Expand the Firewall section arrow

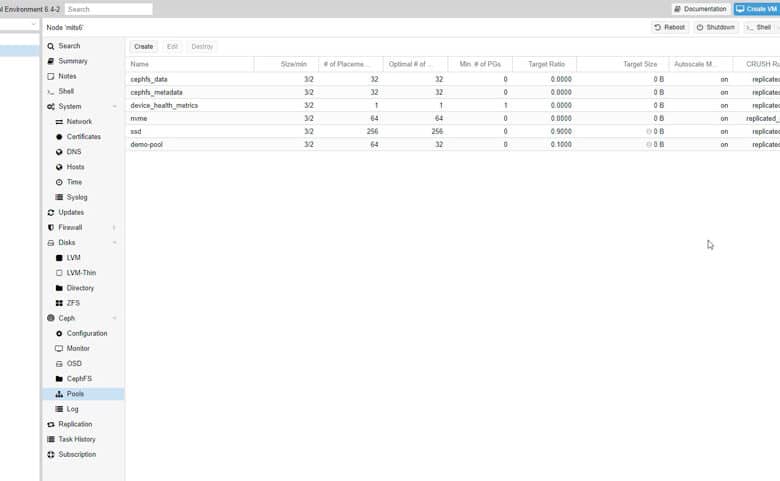pyautogui.click(x=114, y=227)
